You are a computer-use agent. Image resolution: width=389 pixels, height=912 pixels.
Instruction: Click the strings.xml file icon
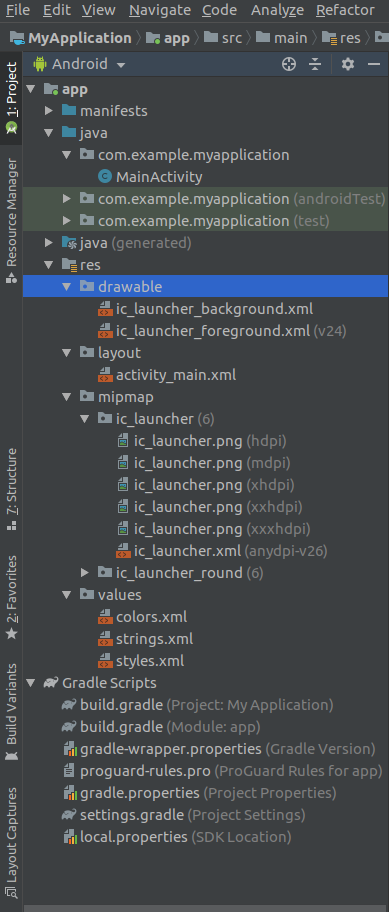[x=105, y=639]
